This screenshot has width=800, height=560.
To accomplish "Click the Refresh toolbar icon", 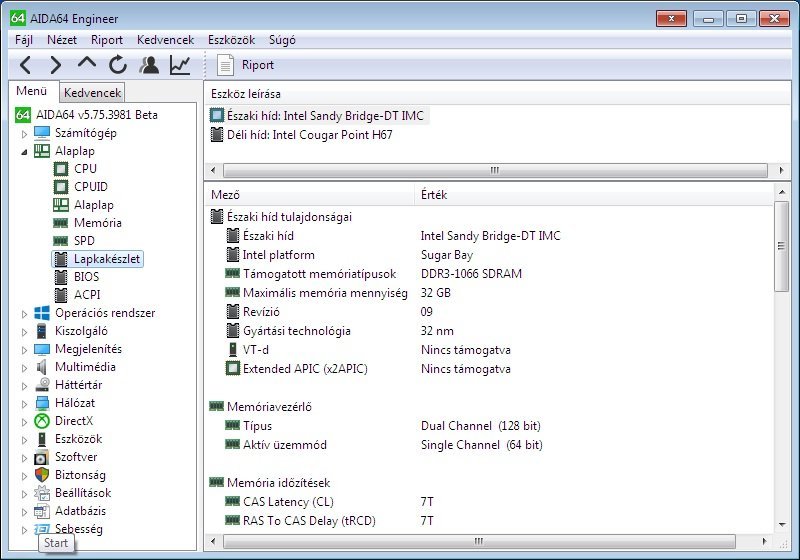I will point(118,65).
